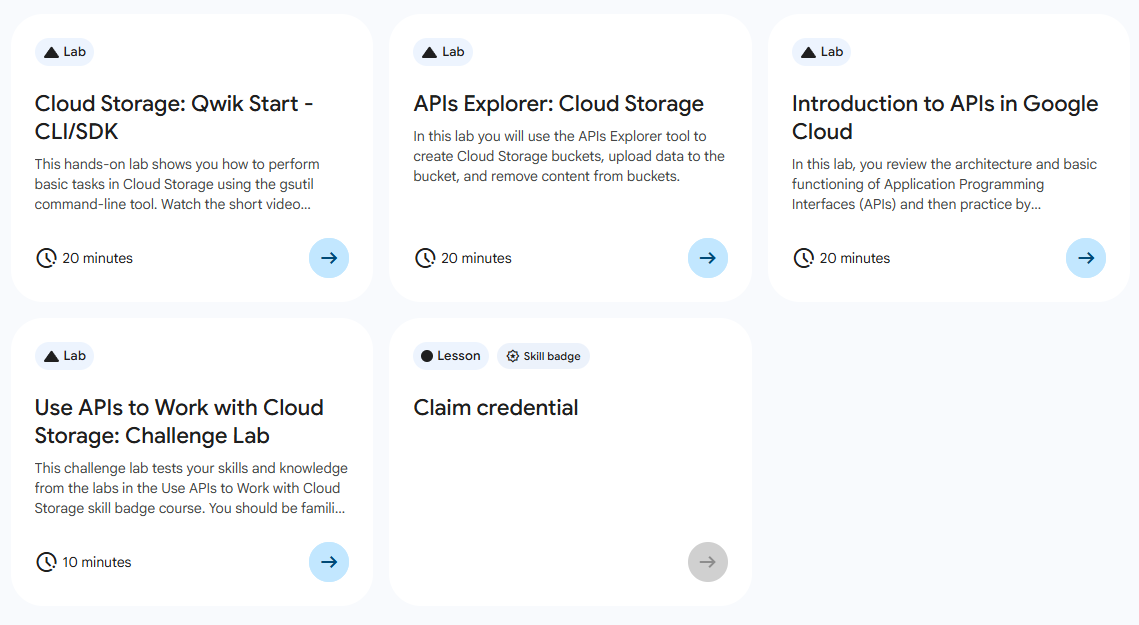The width and height of the screenshot is (1139, 625).
Task: Open APIs Explorer: Cloud Storage arrow button
Action: pyautogui.click(x=708, y=258)
